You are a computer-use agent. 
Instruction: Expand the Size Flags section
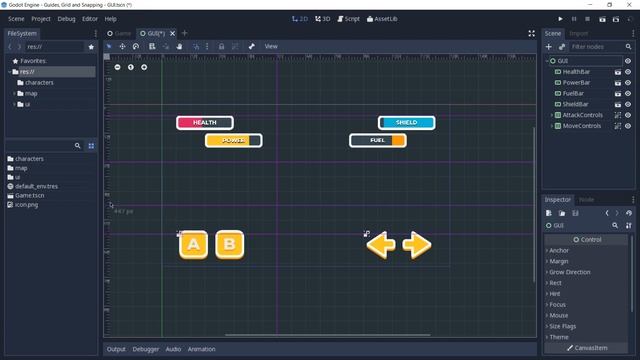[561, 326]
